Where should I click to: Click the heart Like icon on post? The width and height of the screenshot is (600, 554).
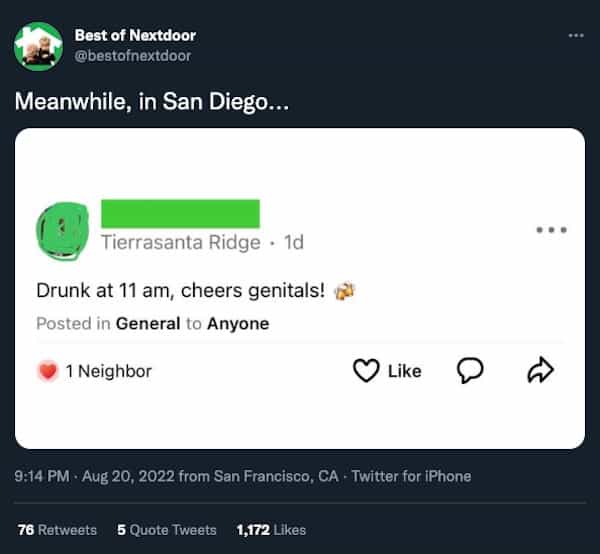(x=365, y=371)
